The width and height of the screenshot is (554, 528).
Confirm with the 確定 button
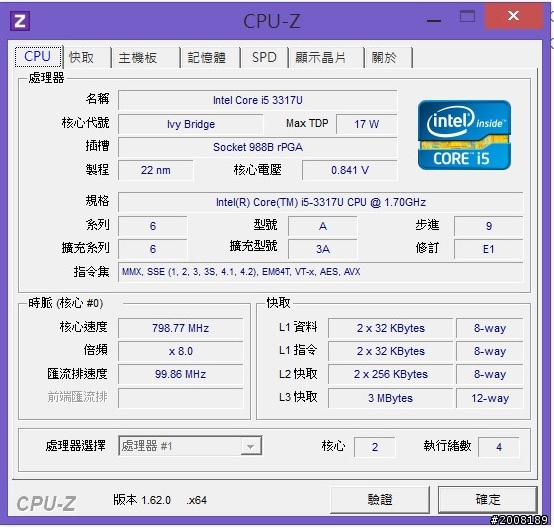pyautogui.click(x=488, y=499)
